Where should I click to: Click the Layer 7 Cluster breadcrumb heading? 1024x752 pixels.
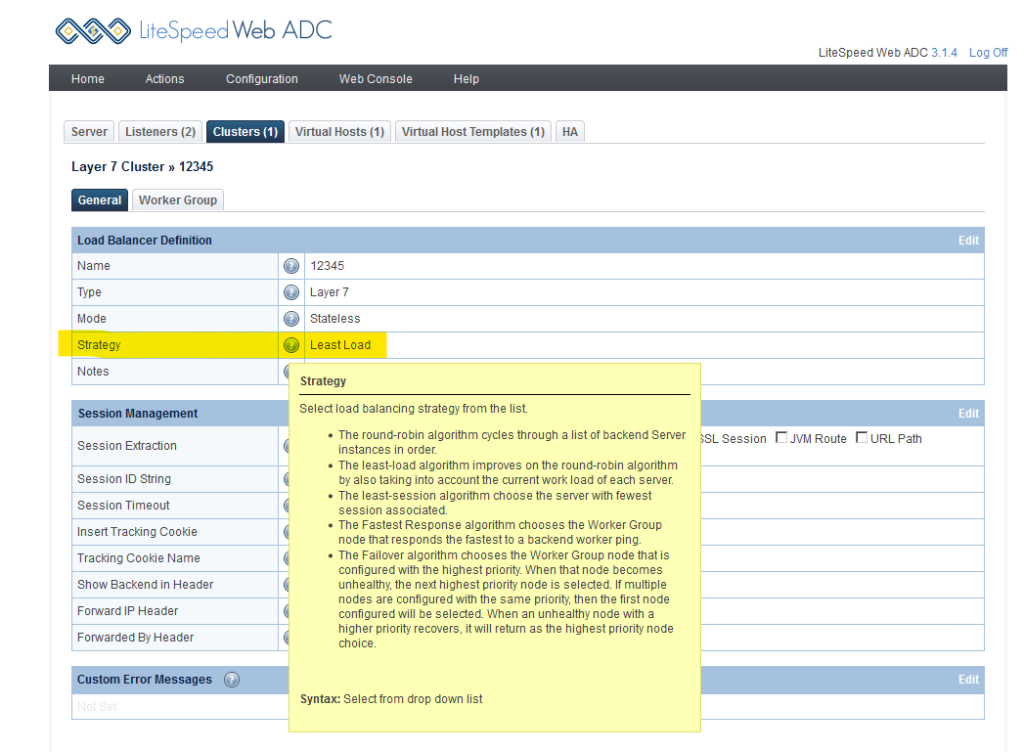(142, 166)
